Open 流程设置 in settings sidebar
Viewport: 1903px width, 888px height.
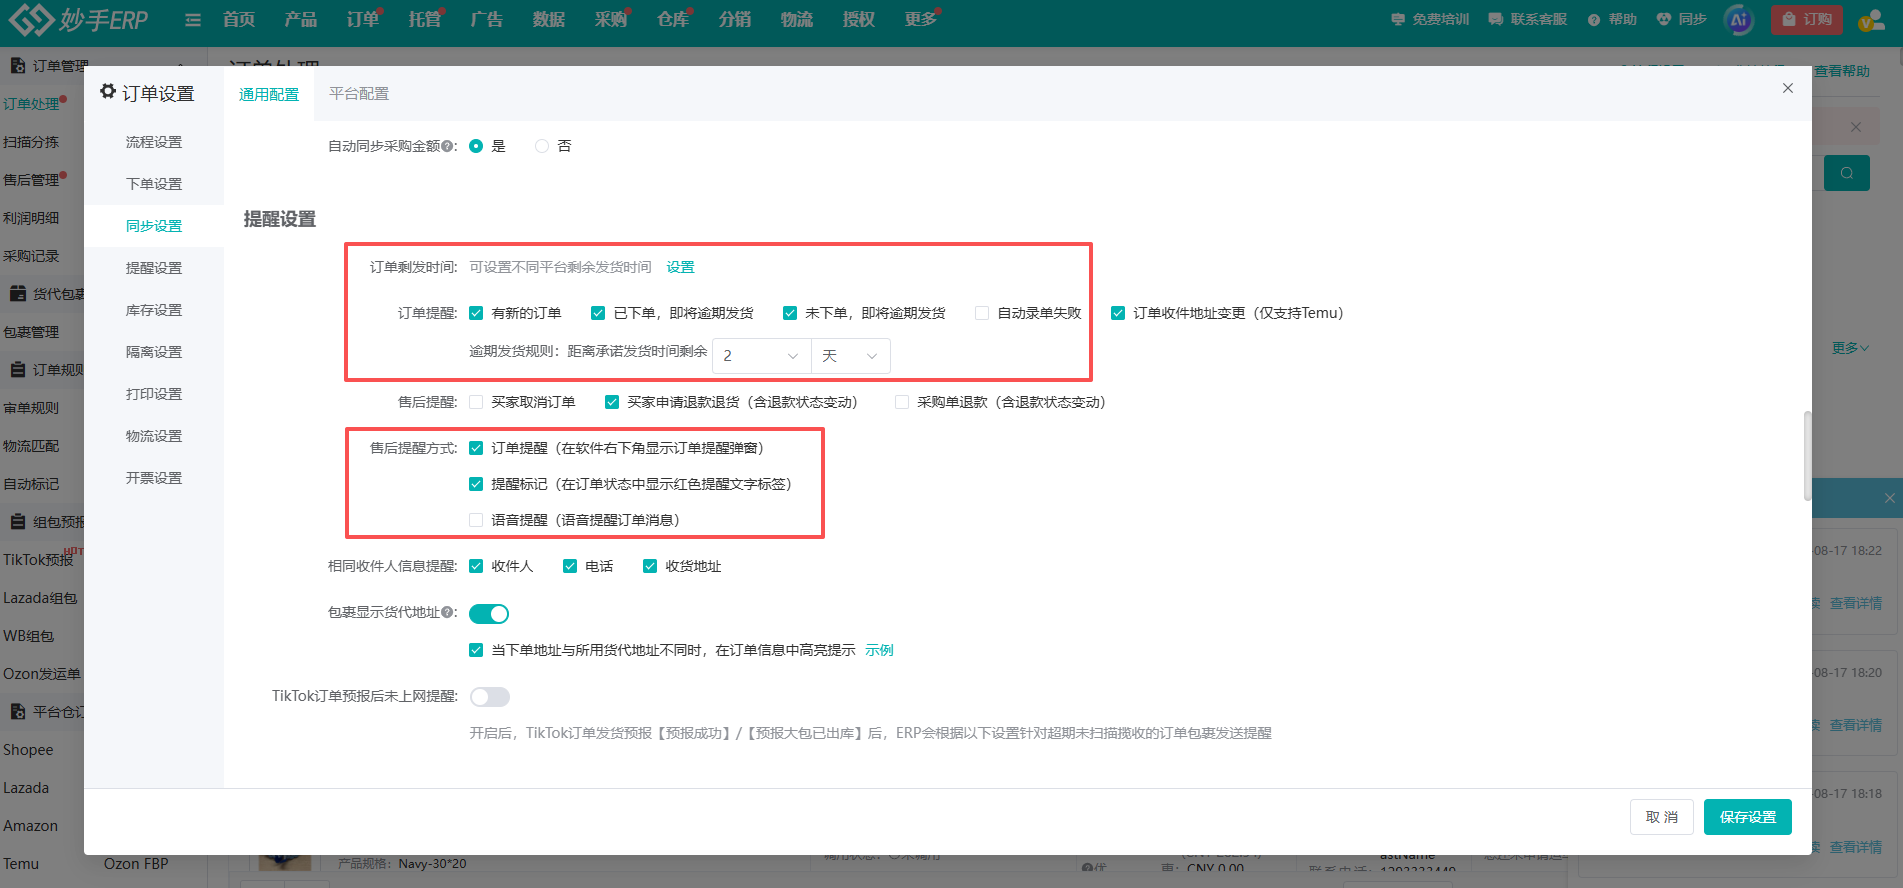(154, 142)
